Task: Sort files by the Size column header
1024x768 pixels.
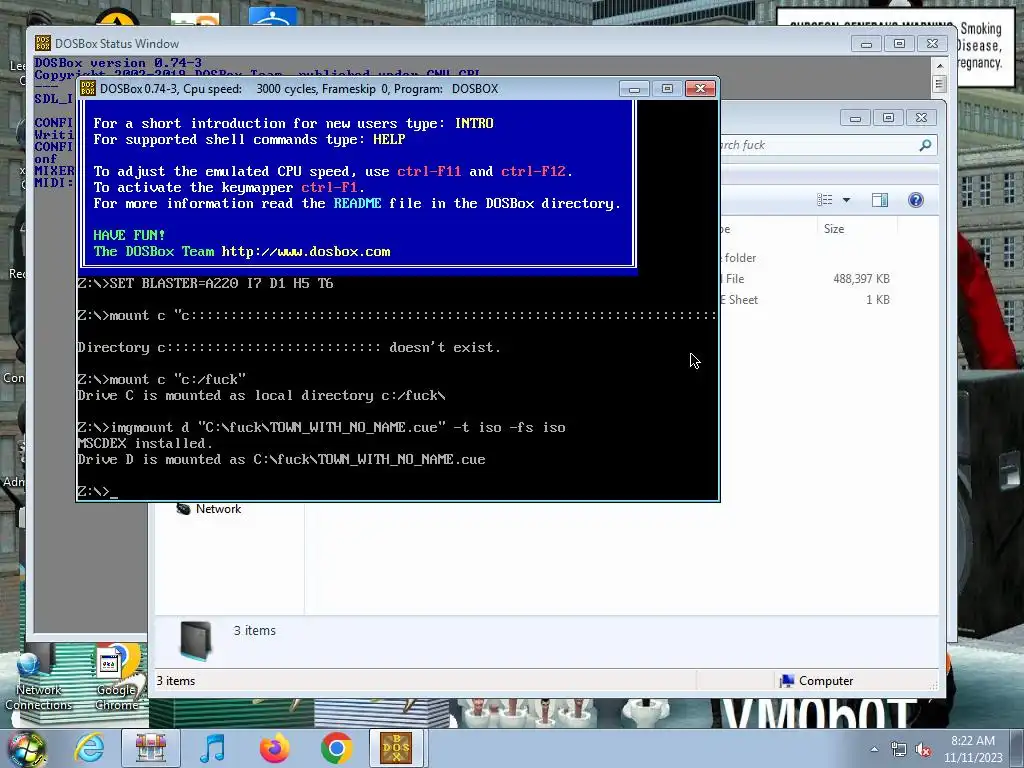Action: [x=856, y=229]
